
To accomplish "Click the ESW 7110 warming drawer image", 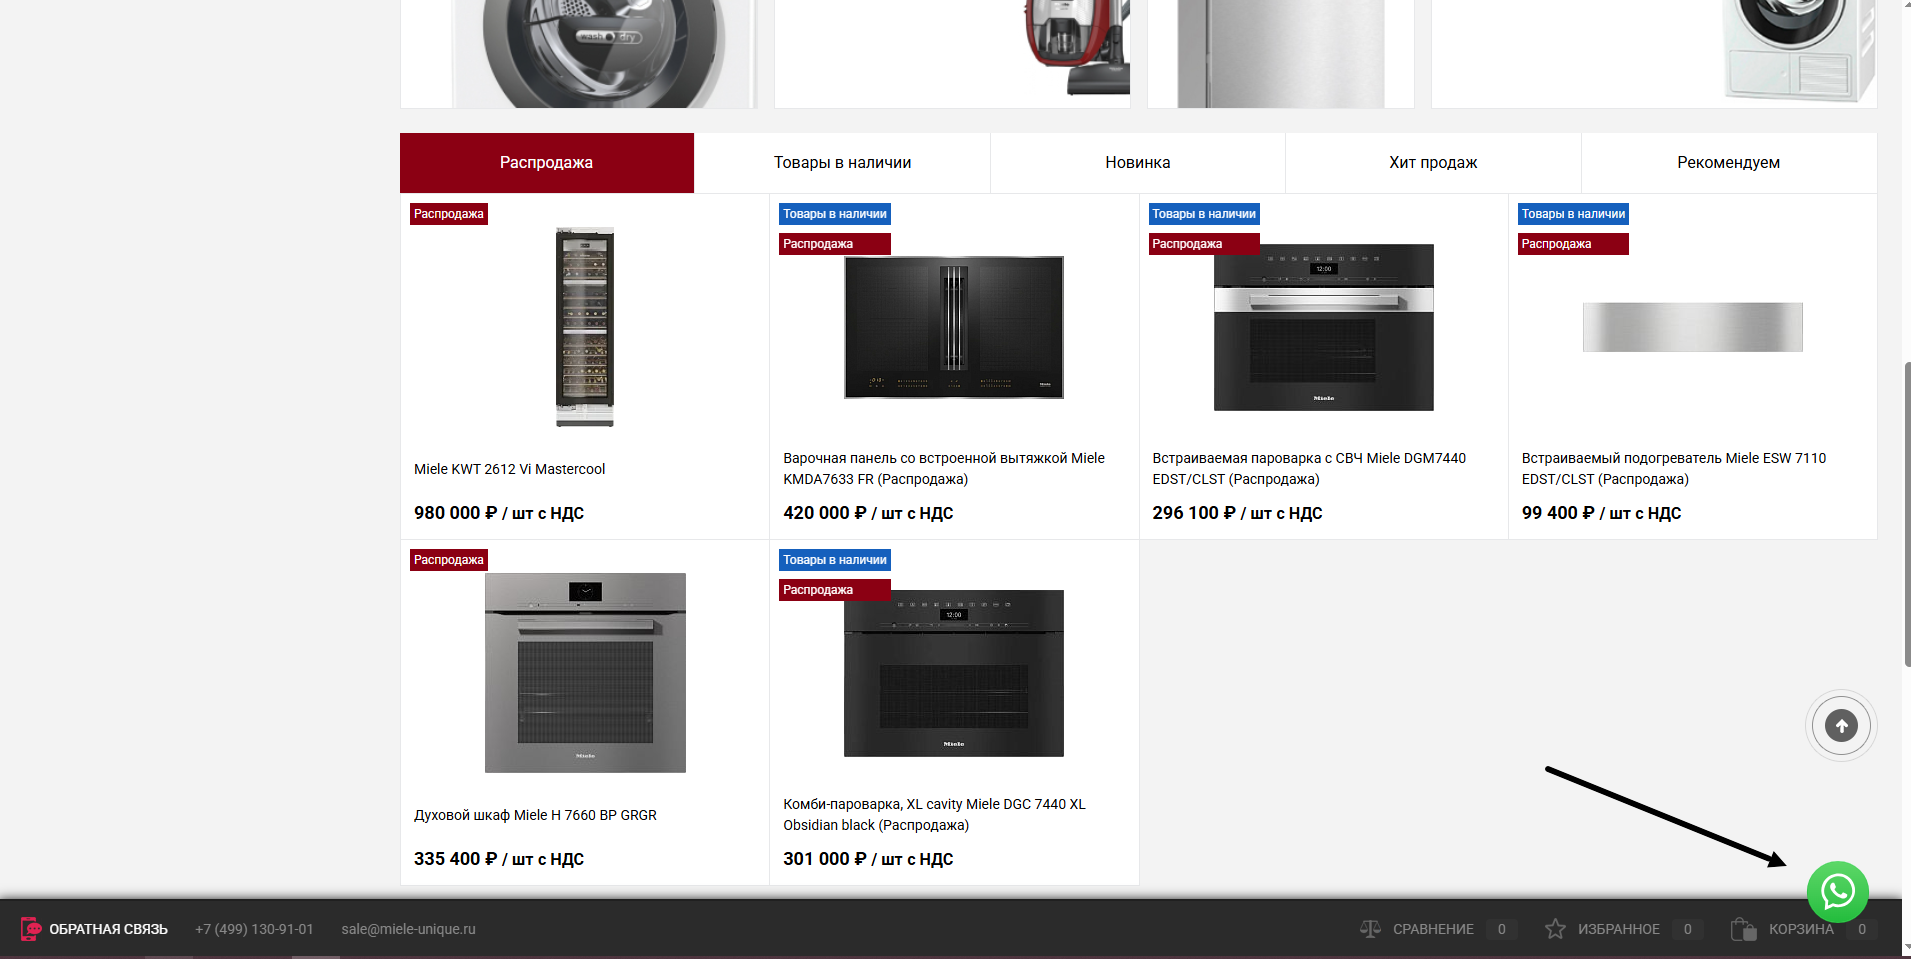I will [x=1692, y=327].
